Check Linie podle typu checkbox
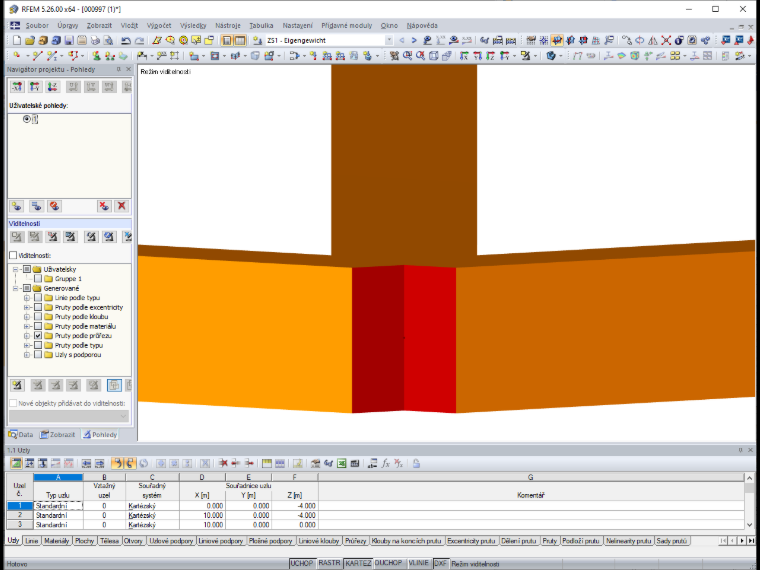760x570 pixels. pyautogui.click(x=38, y=298)
